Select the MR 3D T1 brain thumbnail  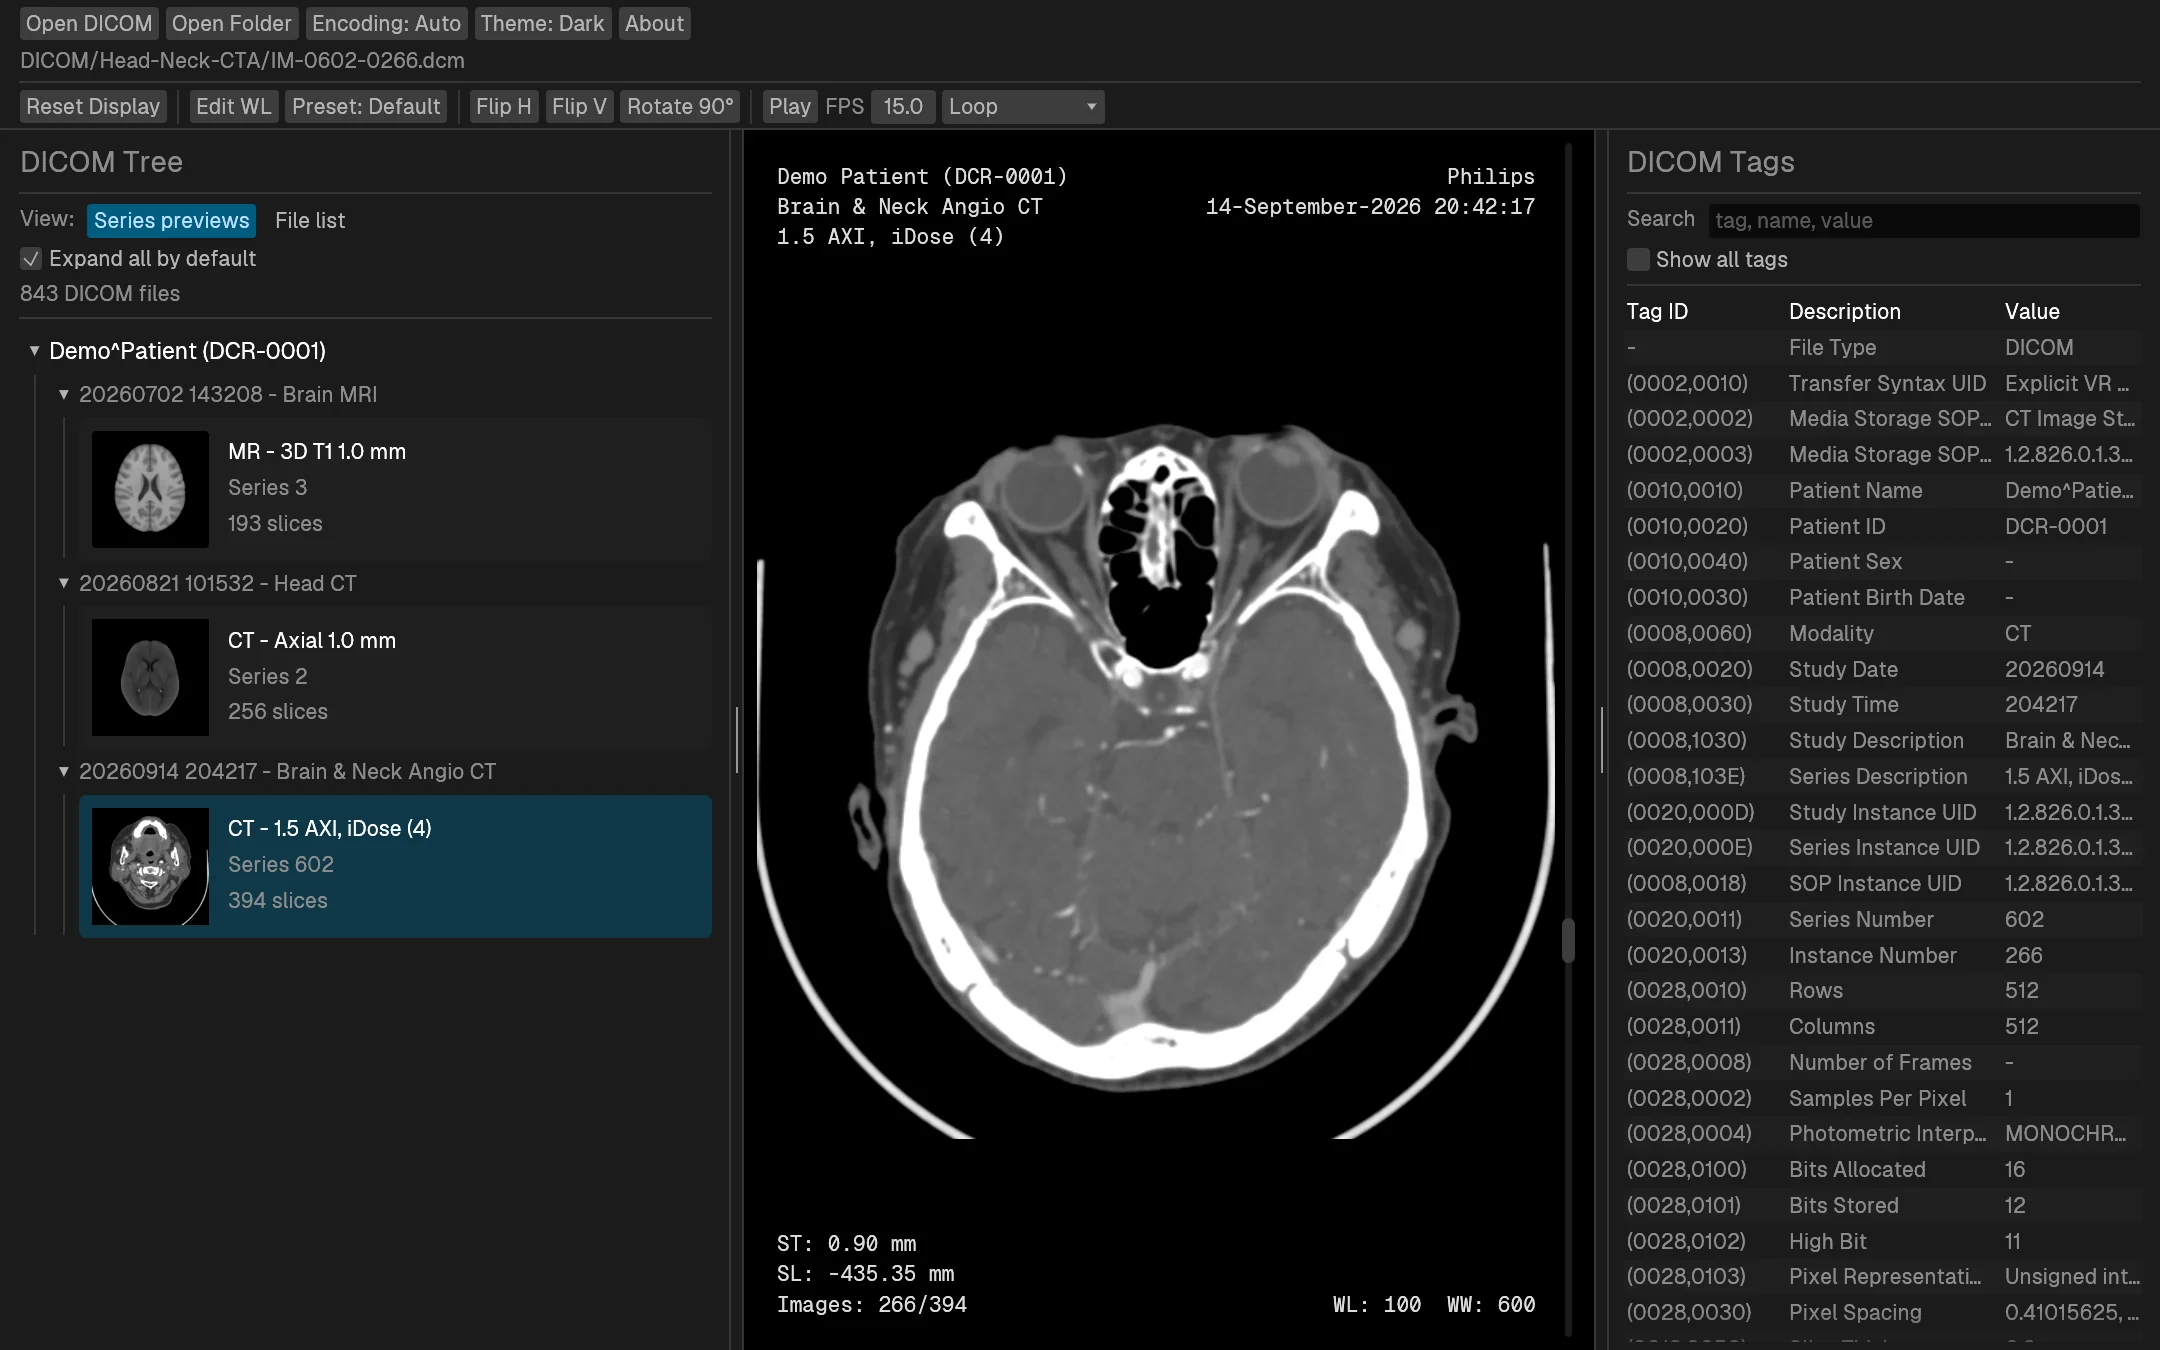pos(150,489)
